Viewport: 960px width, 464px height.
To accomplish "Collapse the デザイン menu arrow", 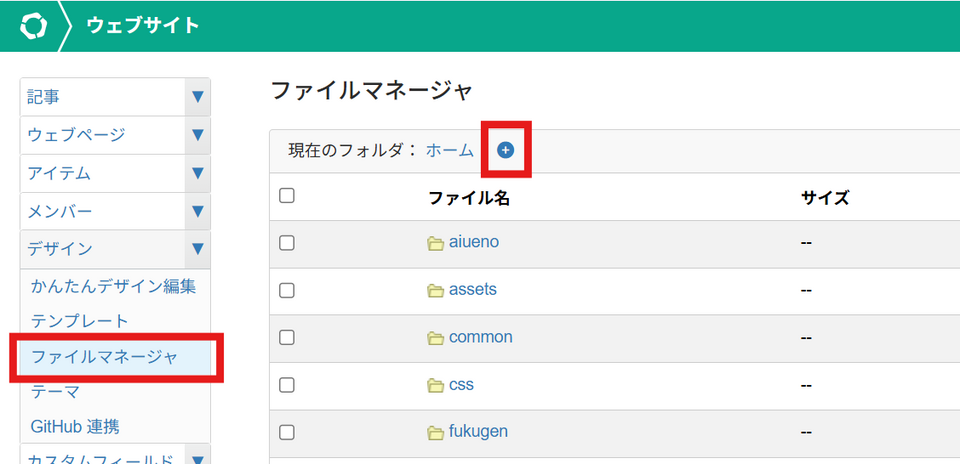I will (x=197, y=249).
